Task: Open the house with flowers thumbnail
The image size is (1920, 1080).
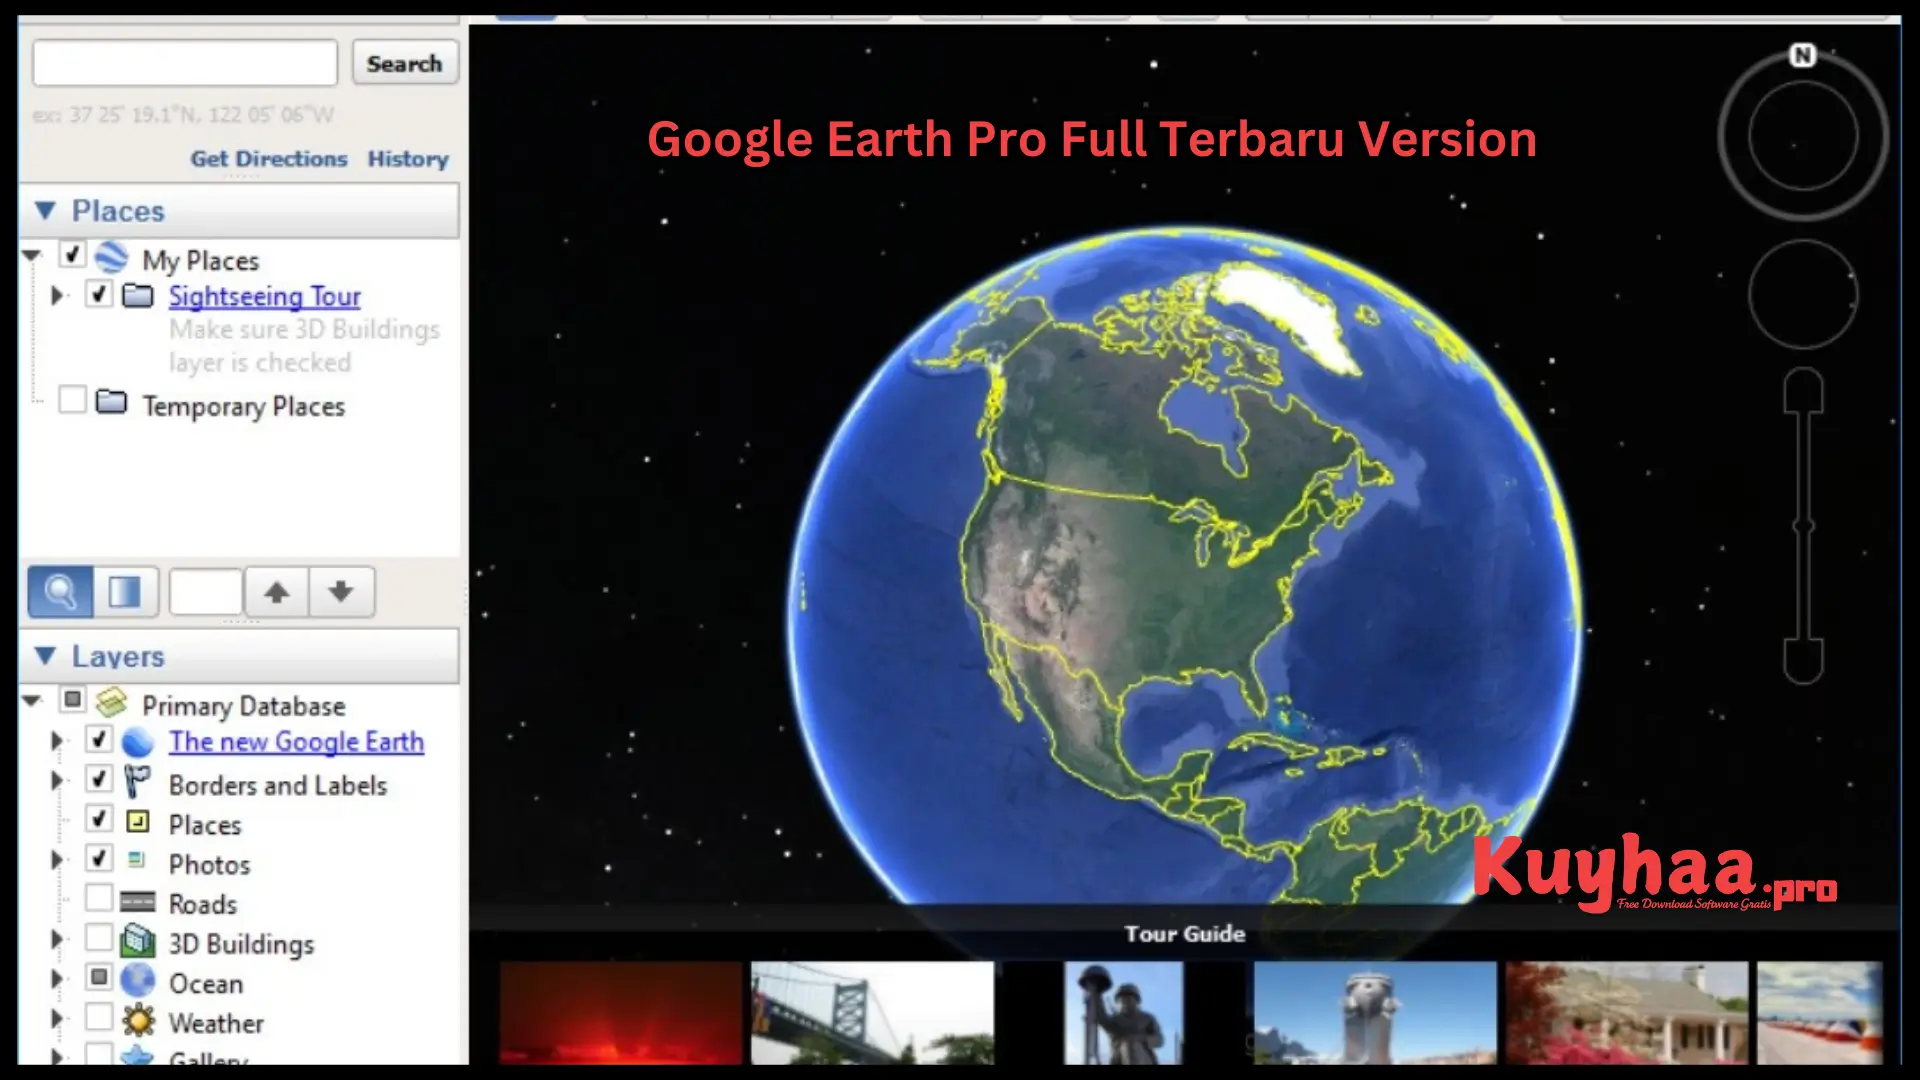Action: click(1627, 1012)
